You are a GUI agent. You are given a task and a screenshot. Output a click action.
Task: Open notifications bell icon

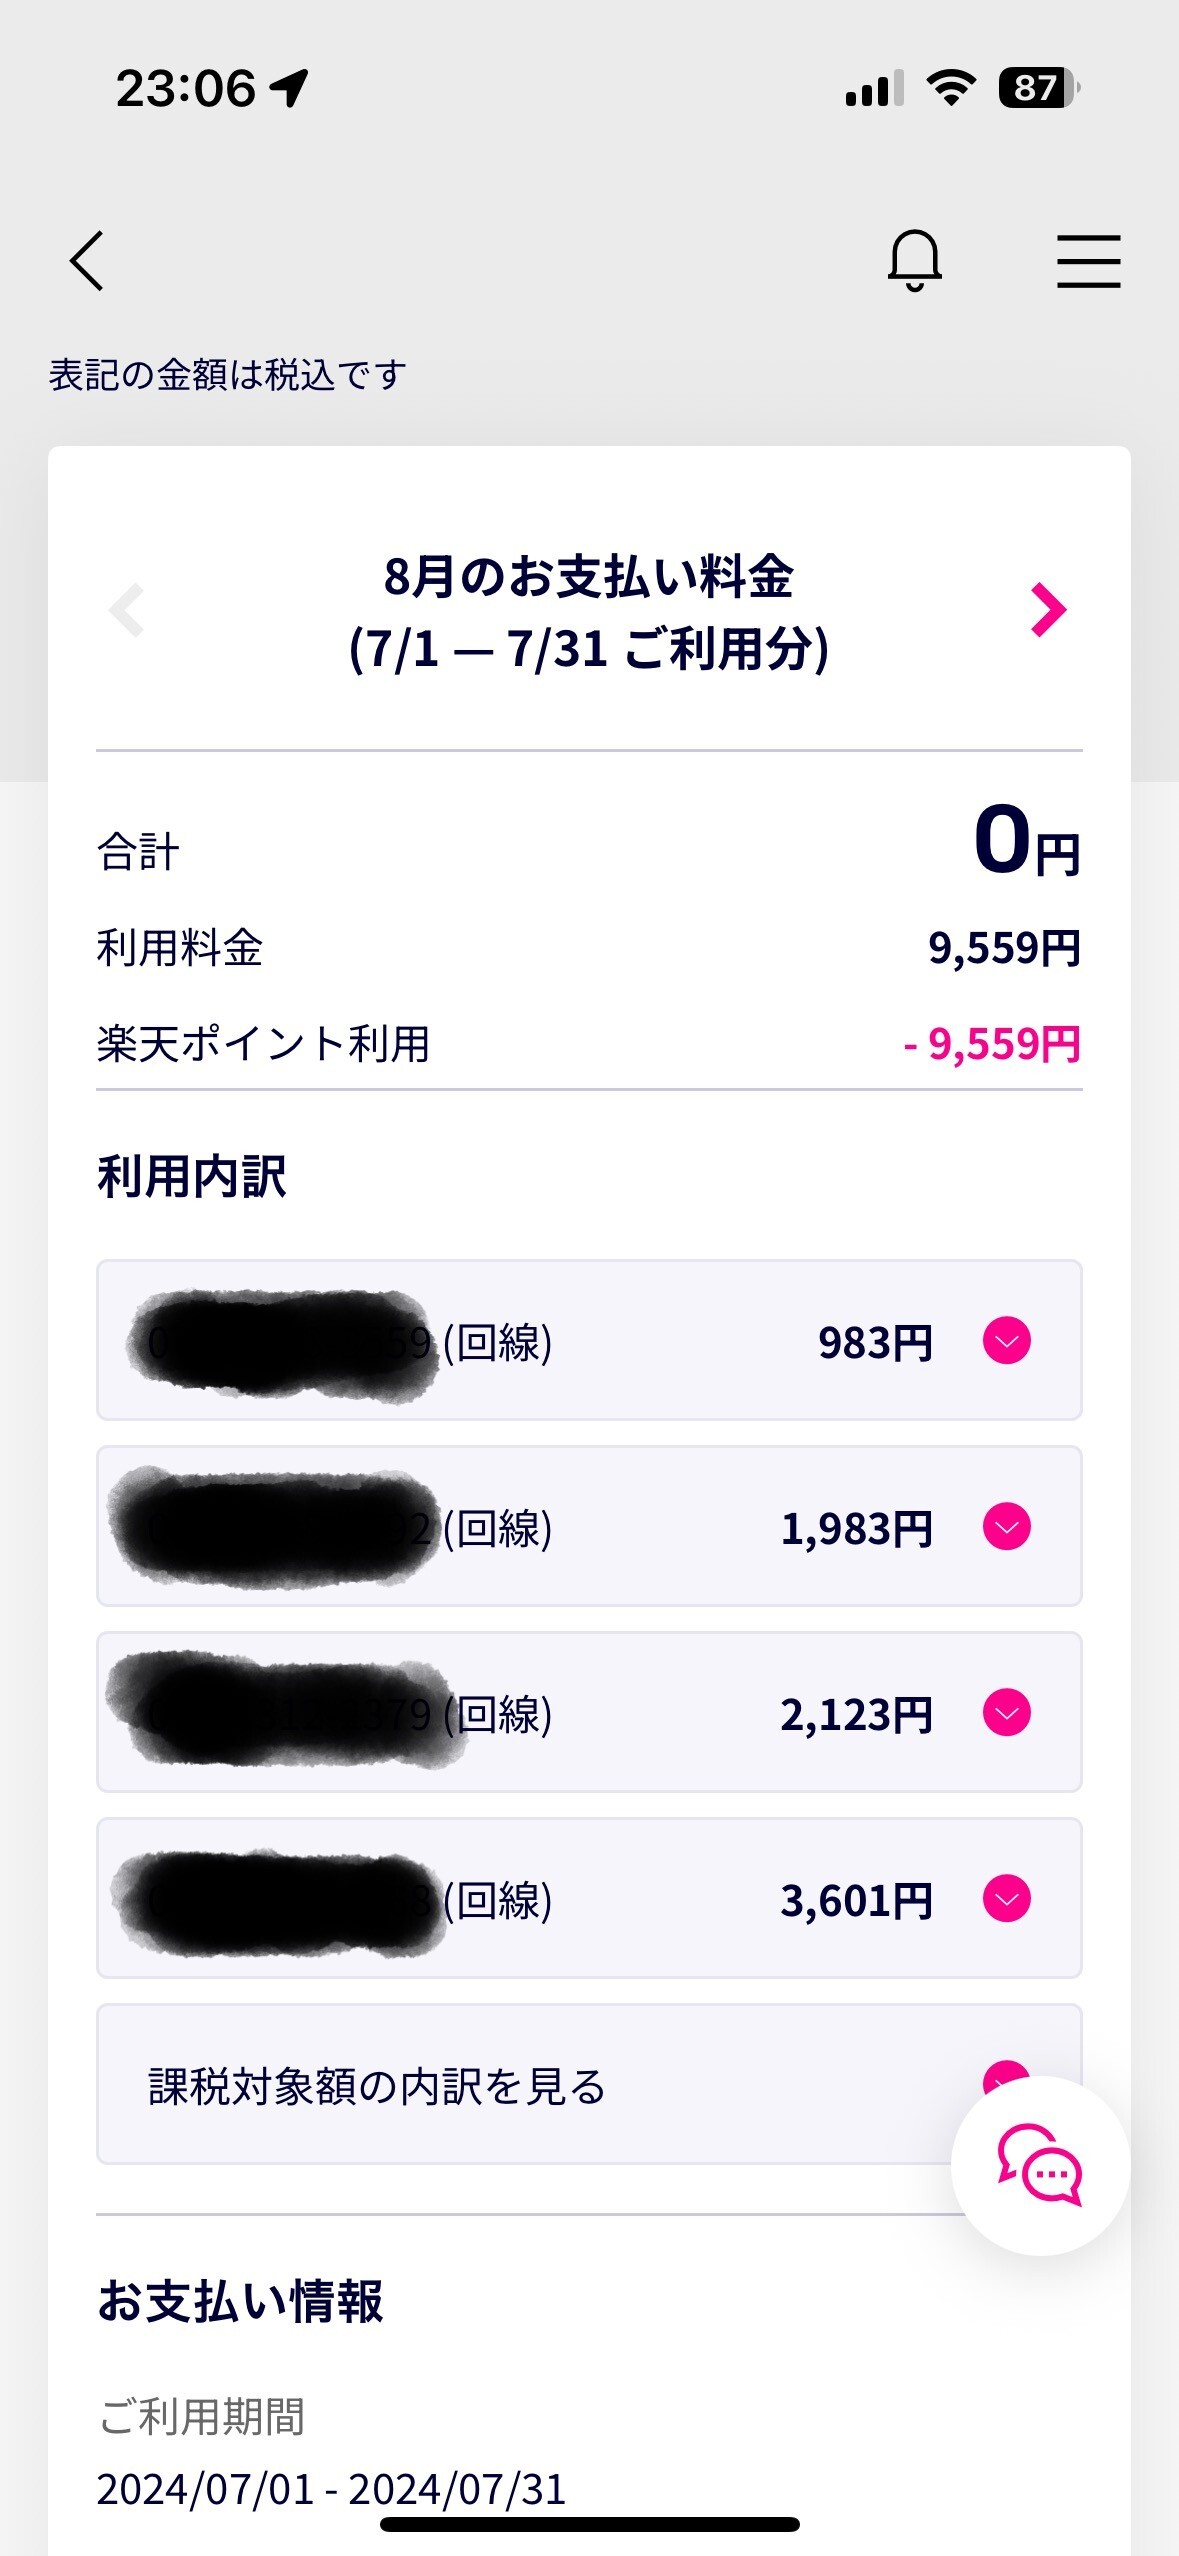click(x=914, y=260)
